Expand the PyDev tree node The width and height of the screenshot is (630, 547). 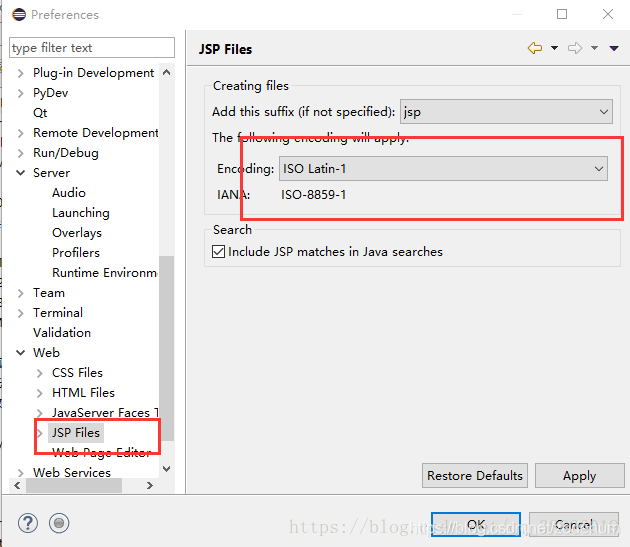point(21,93)
